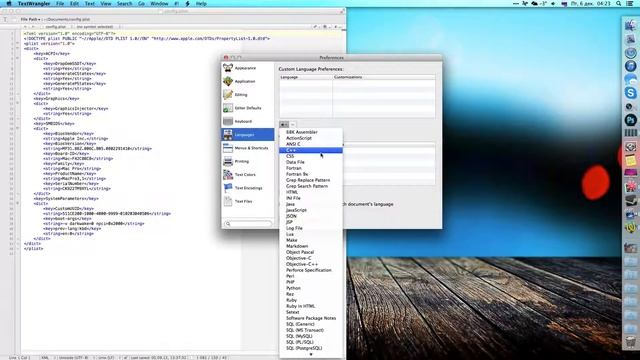This screenshot has height=360, width=640.
Task: Click the Skype icon in the Dock
Action: tap(630, 93)
